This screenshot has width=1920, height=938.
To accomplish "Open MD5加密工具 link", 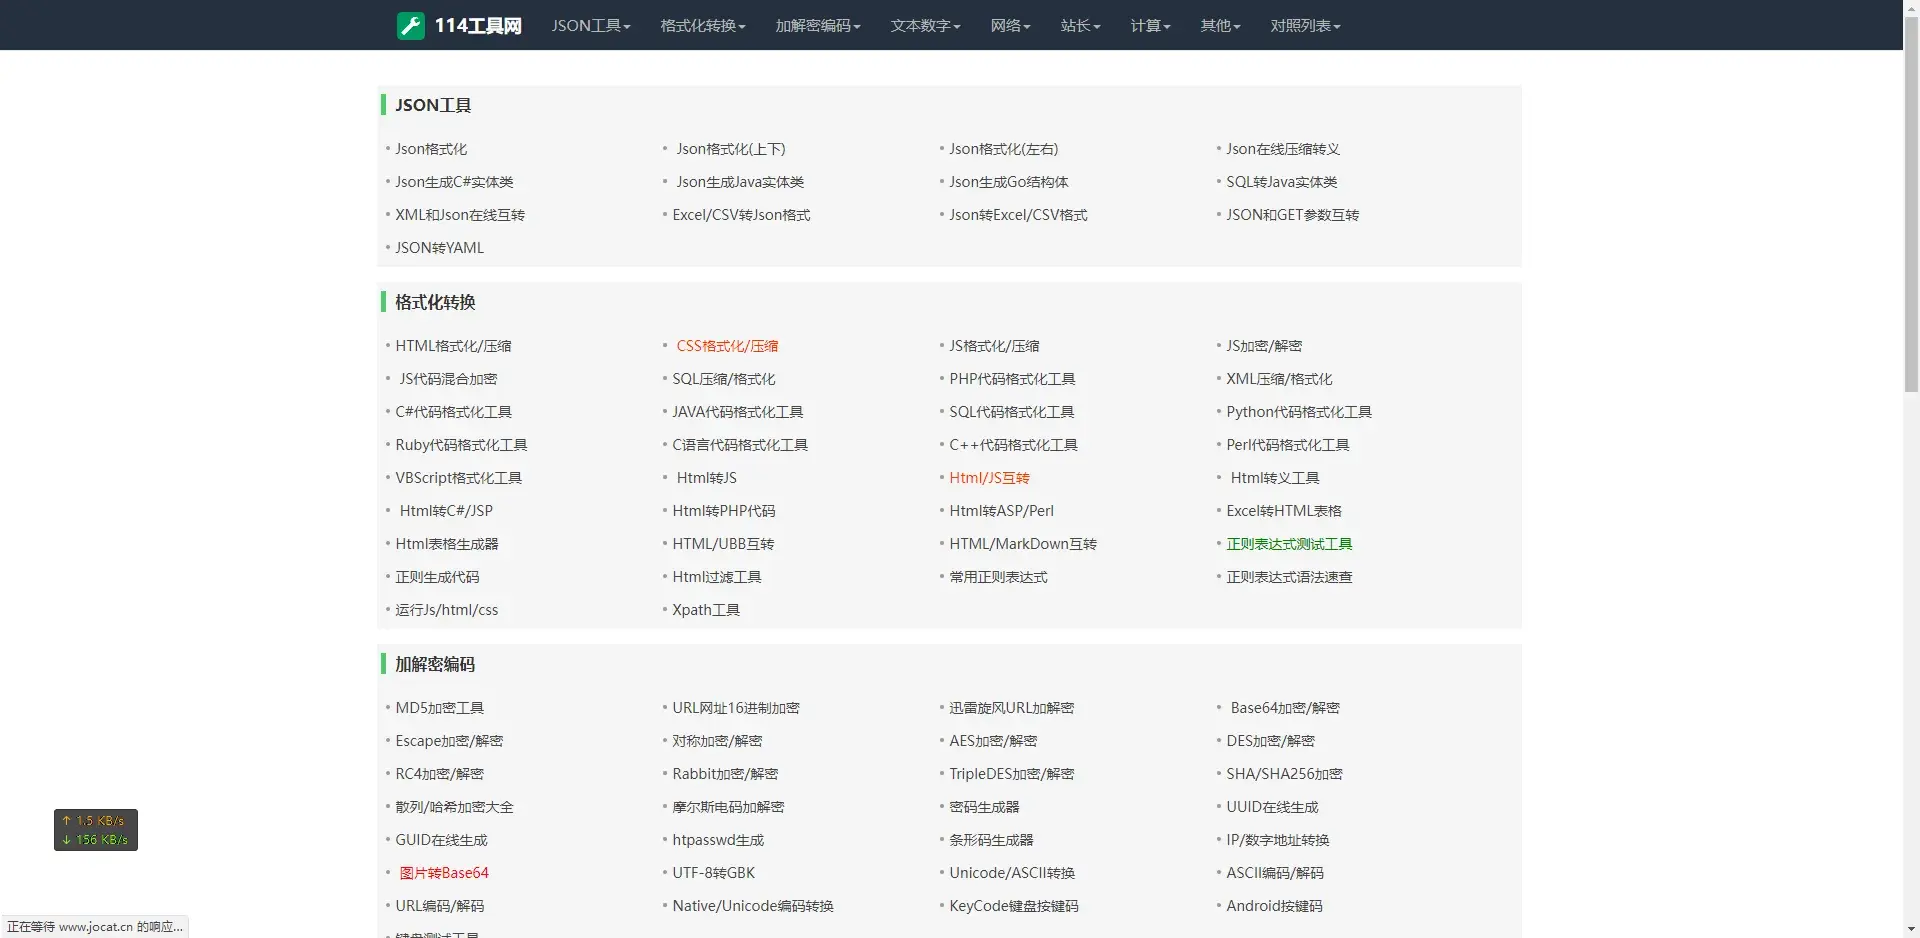I will pos(439,708).
